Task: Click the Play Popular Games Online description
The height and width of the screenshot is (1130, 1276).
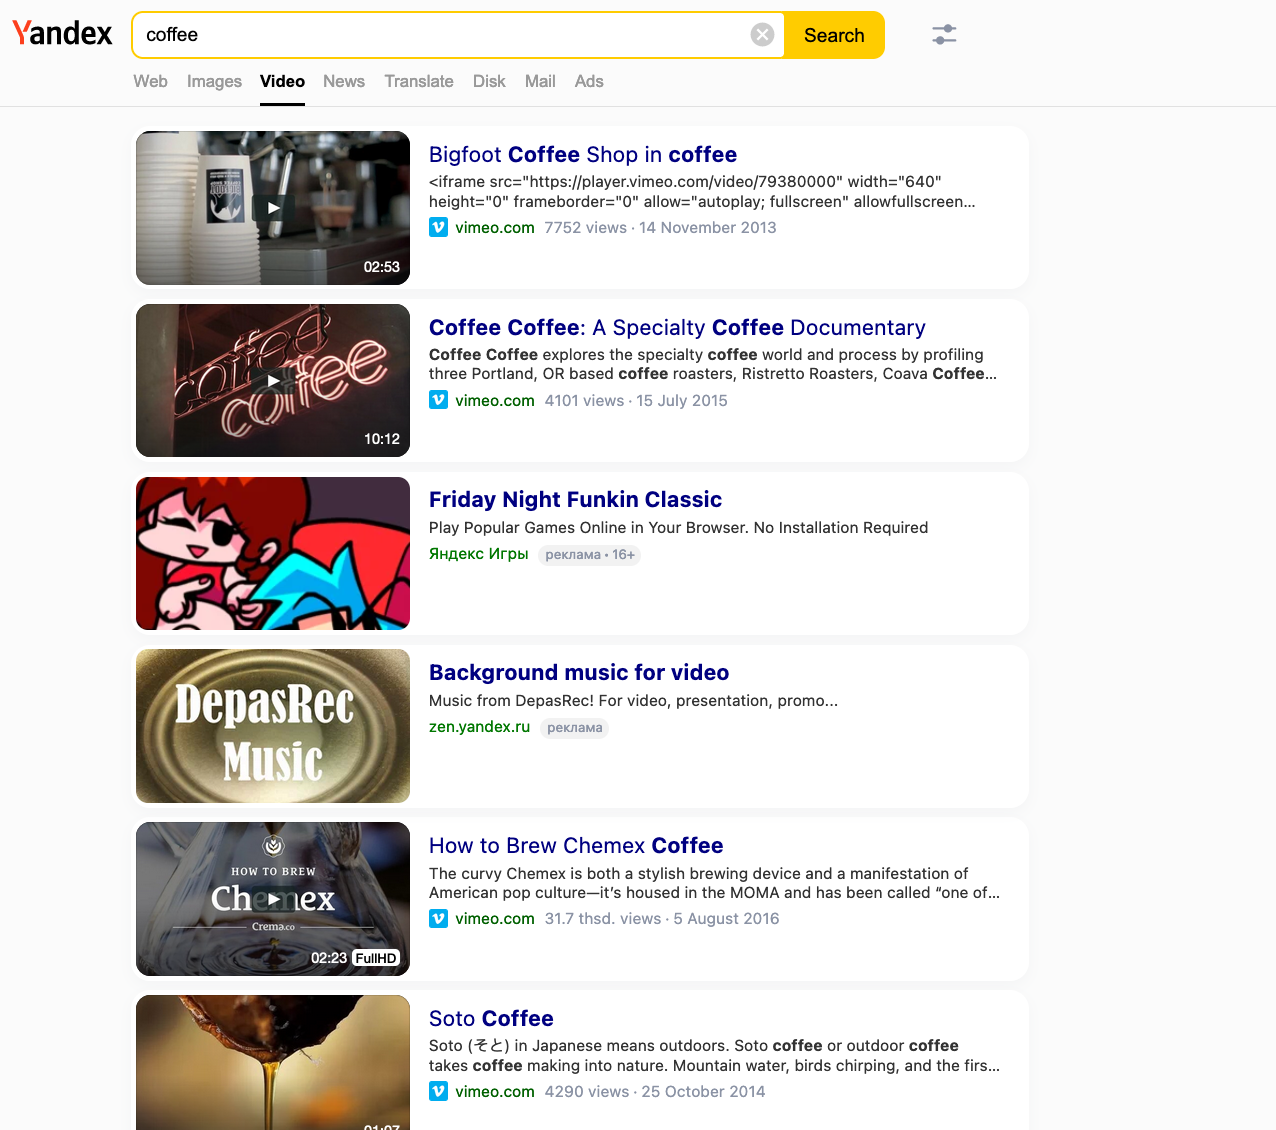Action: pyautogui.click(x=678, y=527)
